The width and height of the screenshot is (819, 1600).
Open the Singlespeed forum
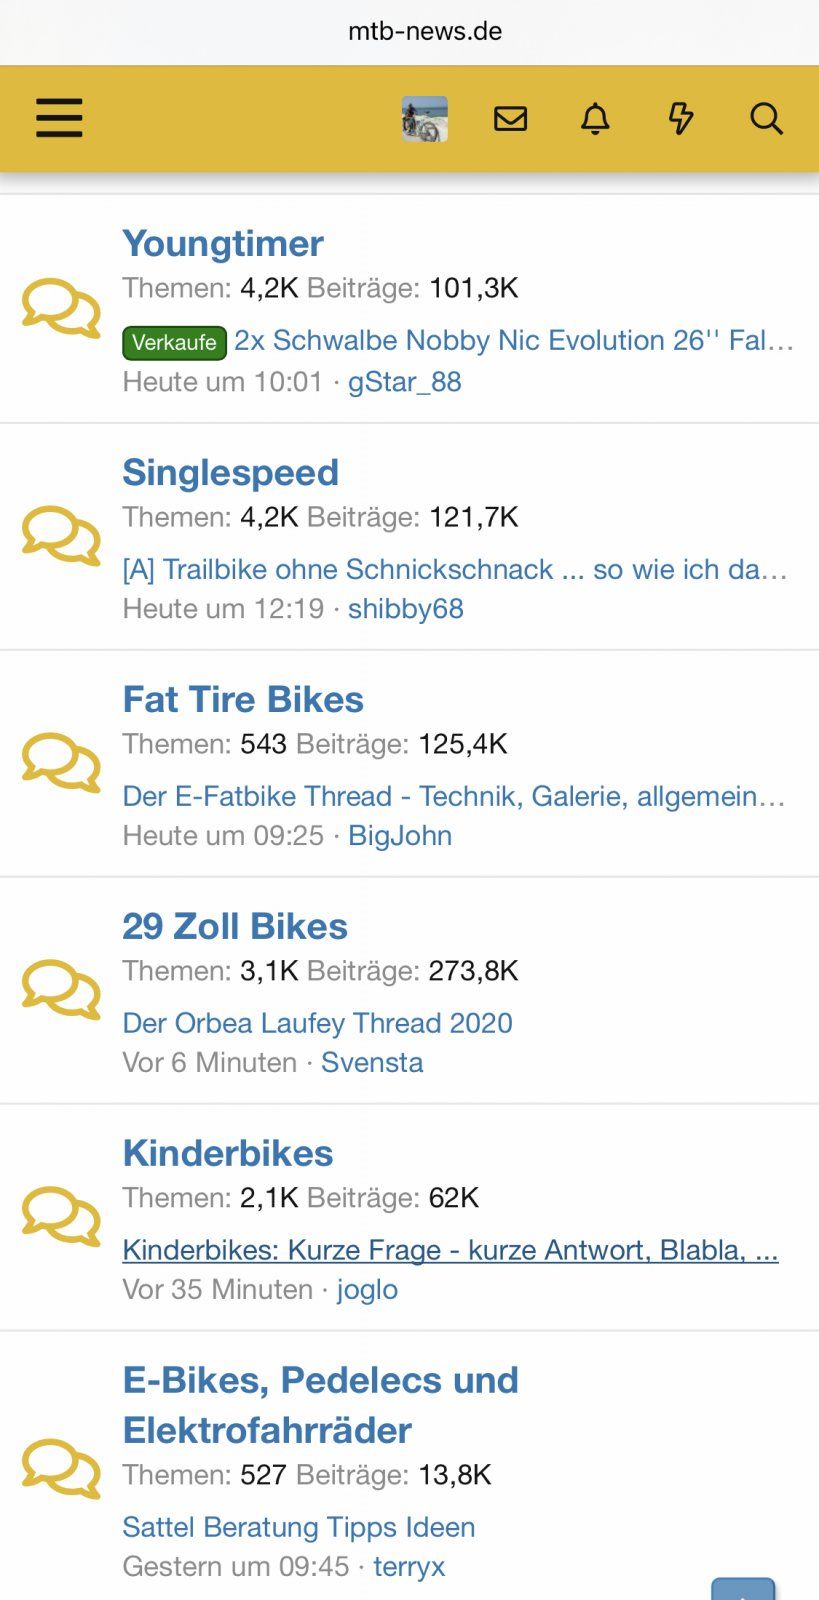coord(231,472)
